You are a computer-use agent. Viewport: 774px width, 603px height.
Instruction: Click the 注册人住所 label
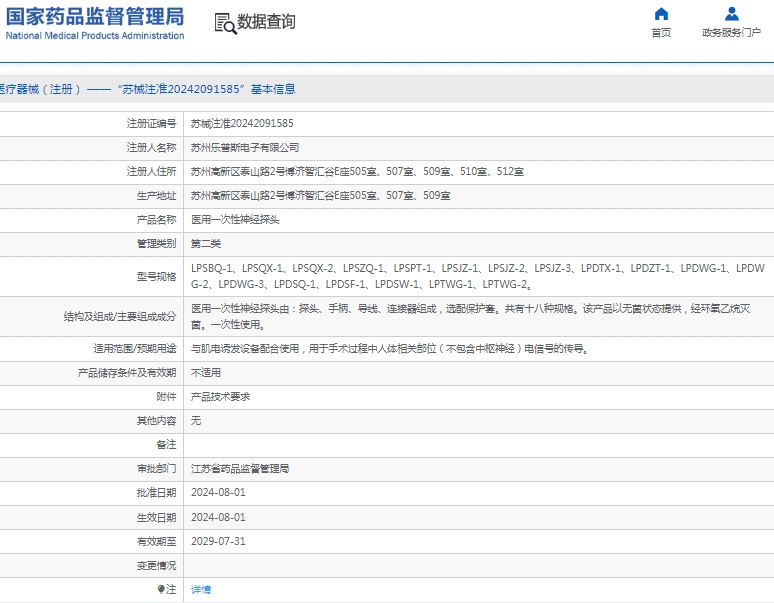click(x=152, y=172)
